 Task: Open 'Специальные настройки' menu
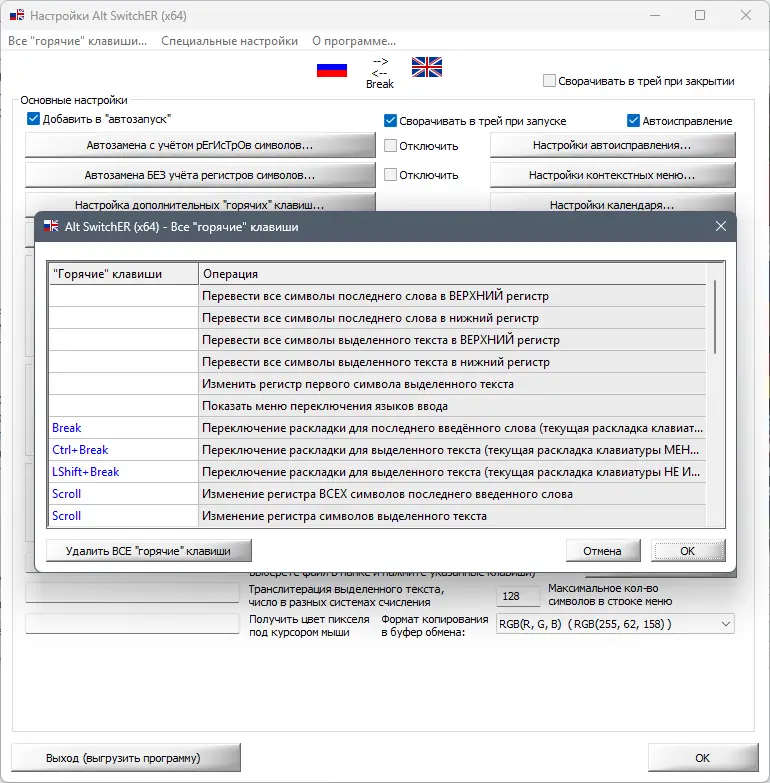tap(229, 41)
